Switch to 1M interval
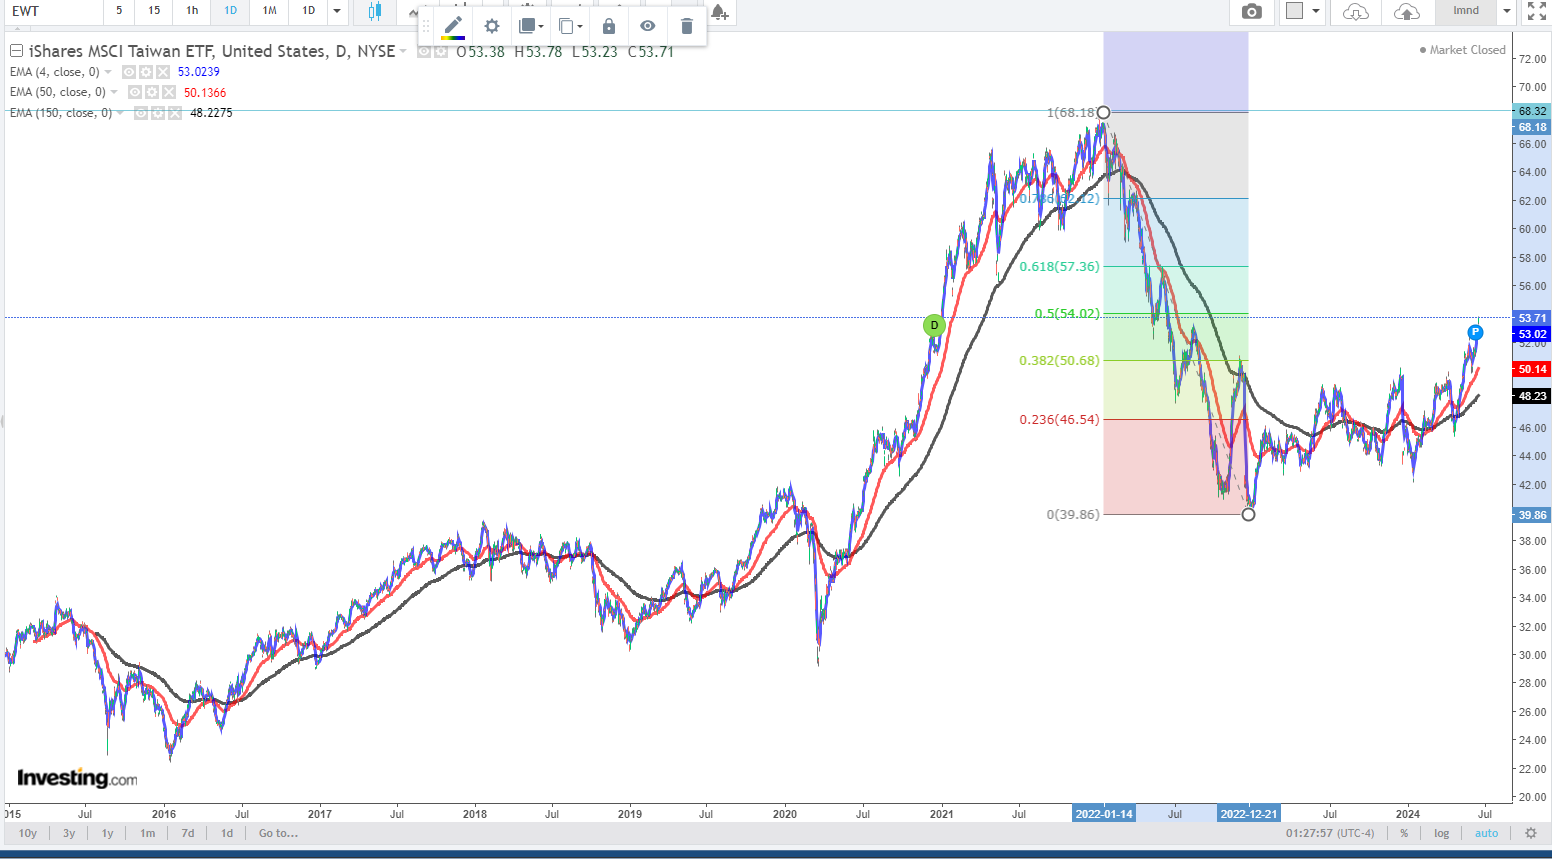The image size is (1552, 859). coord(270,11)
